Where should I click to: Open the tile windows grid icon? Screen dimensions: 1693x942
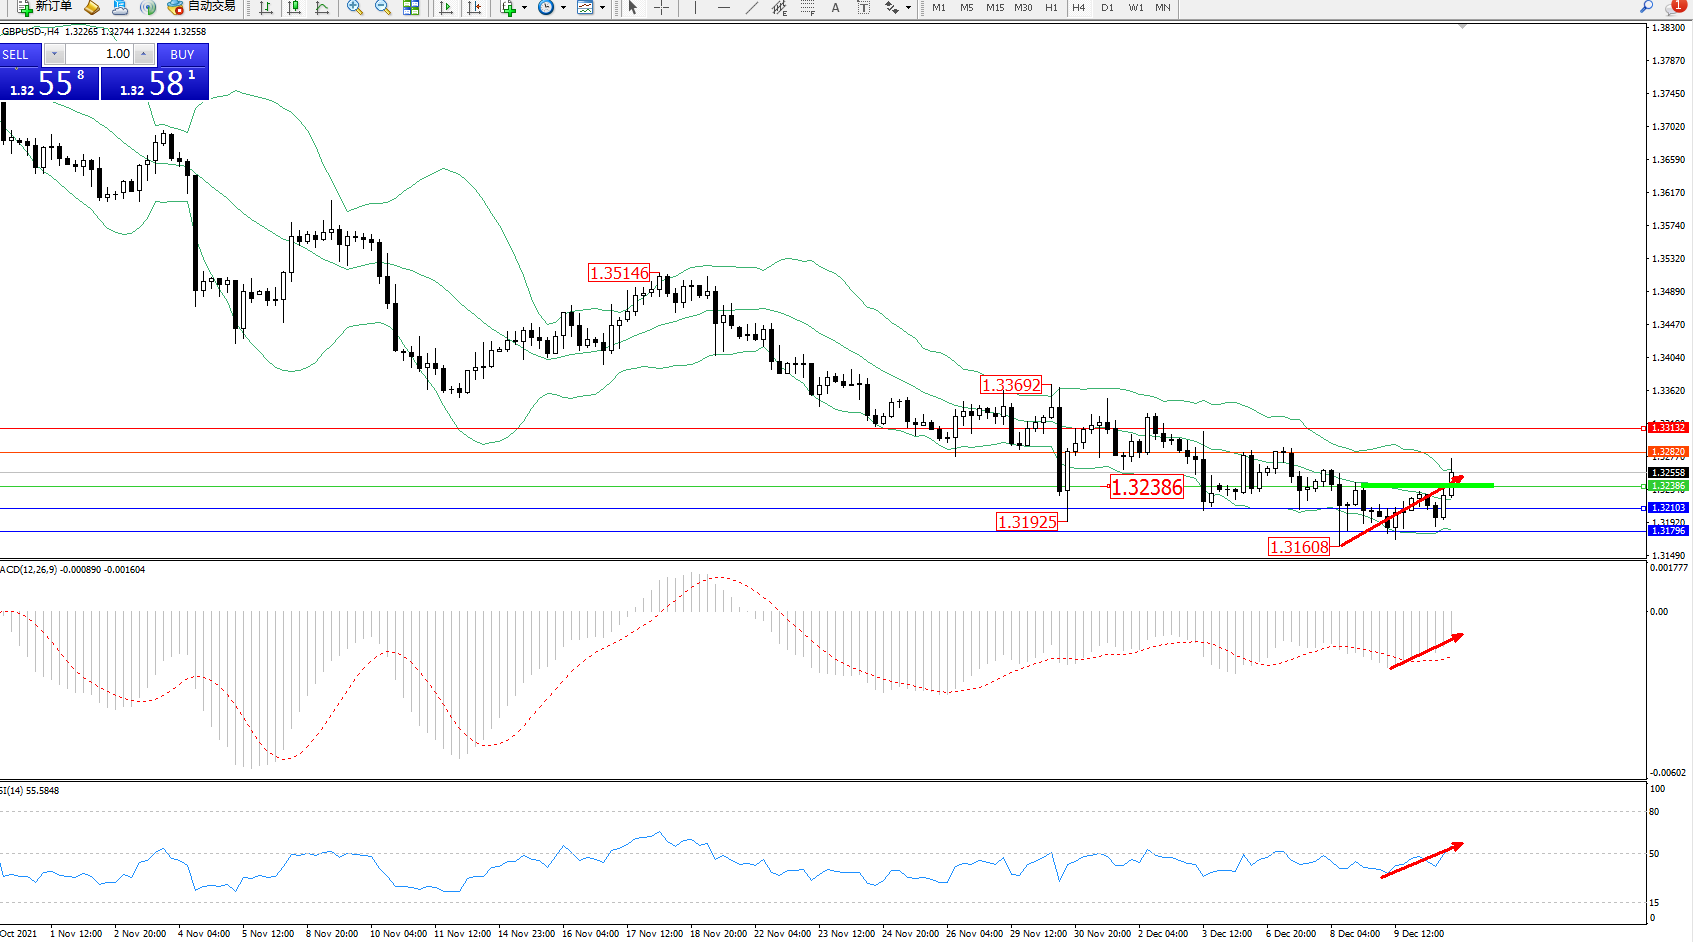coord(411,7)
